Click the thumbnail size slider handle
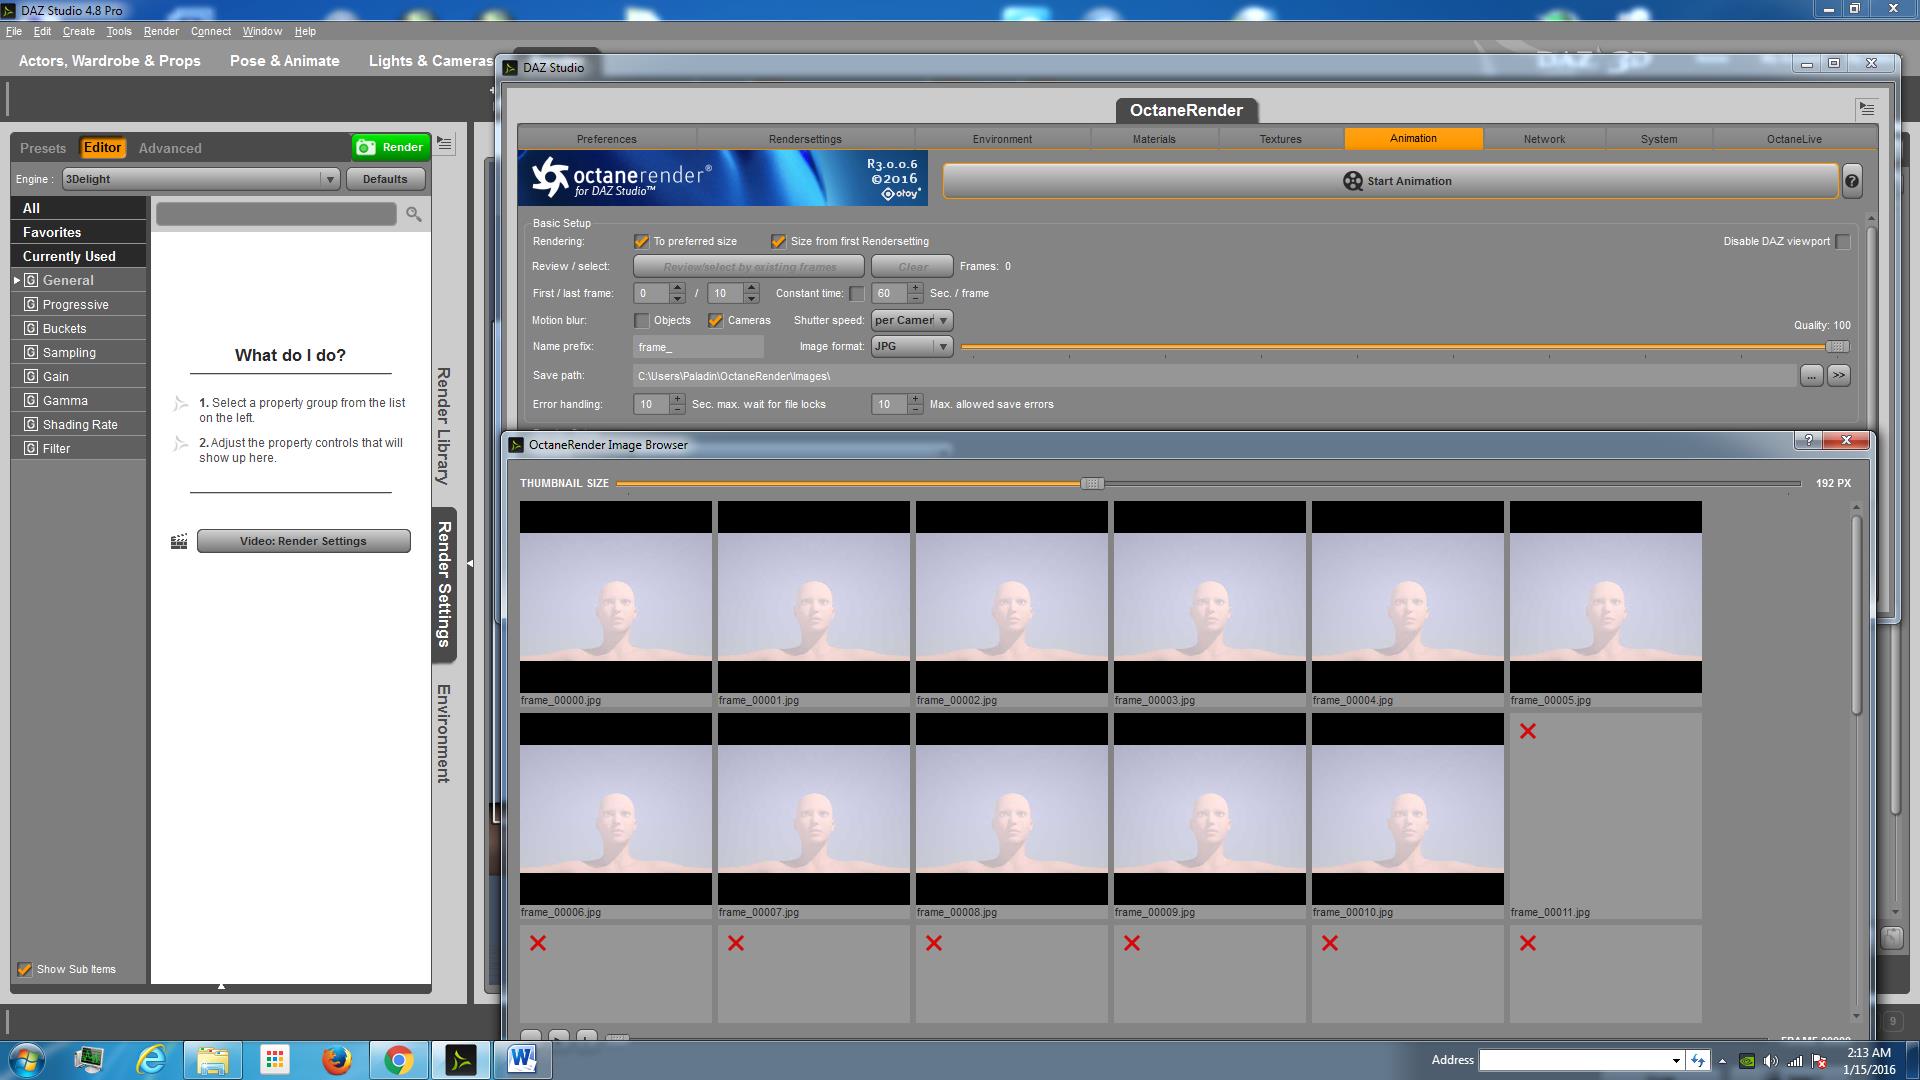 pyautogui.click(x=1092, y=484)
